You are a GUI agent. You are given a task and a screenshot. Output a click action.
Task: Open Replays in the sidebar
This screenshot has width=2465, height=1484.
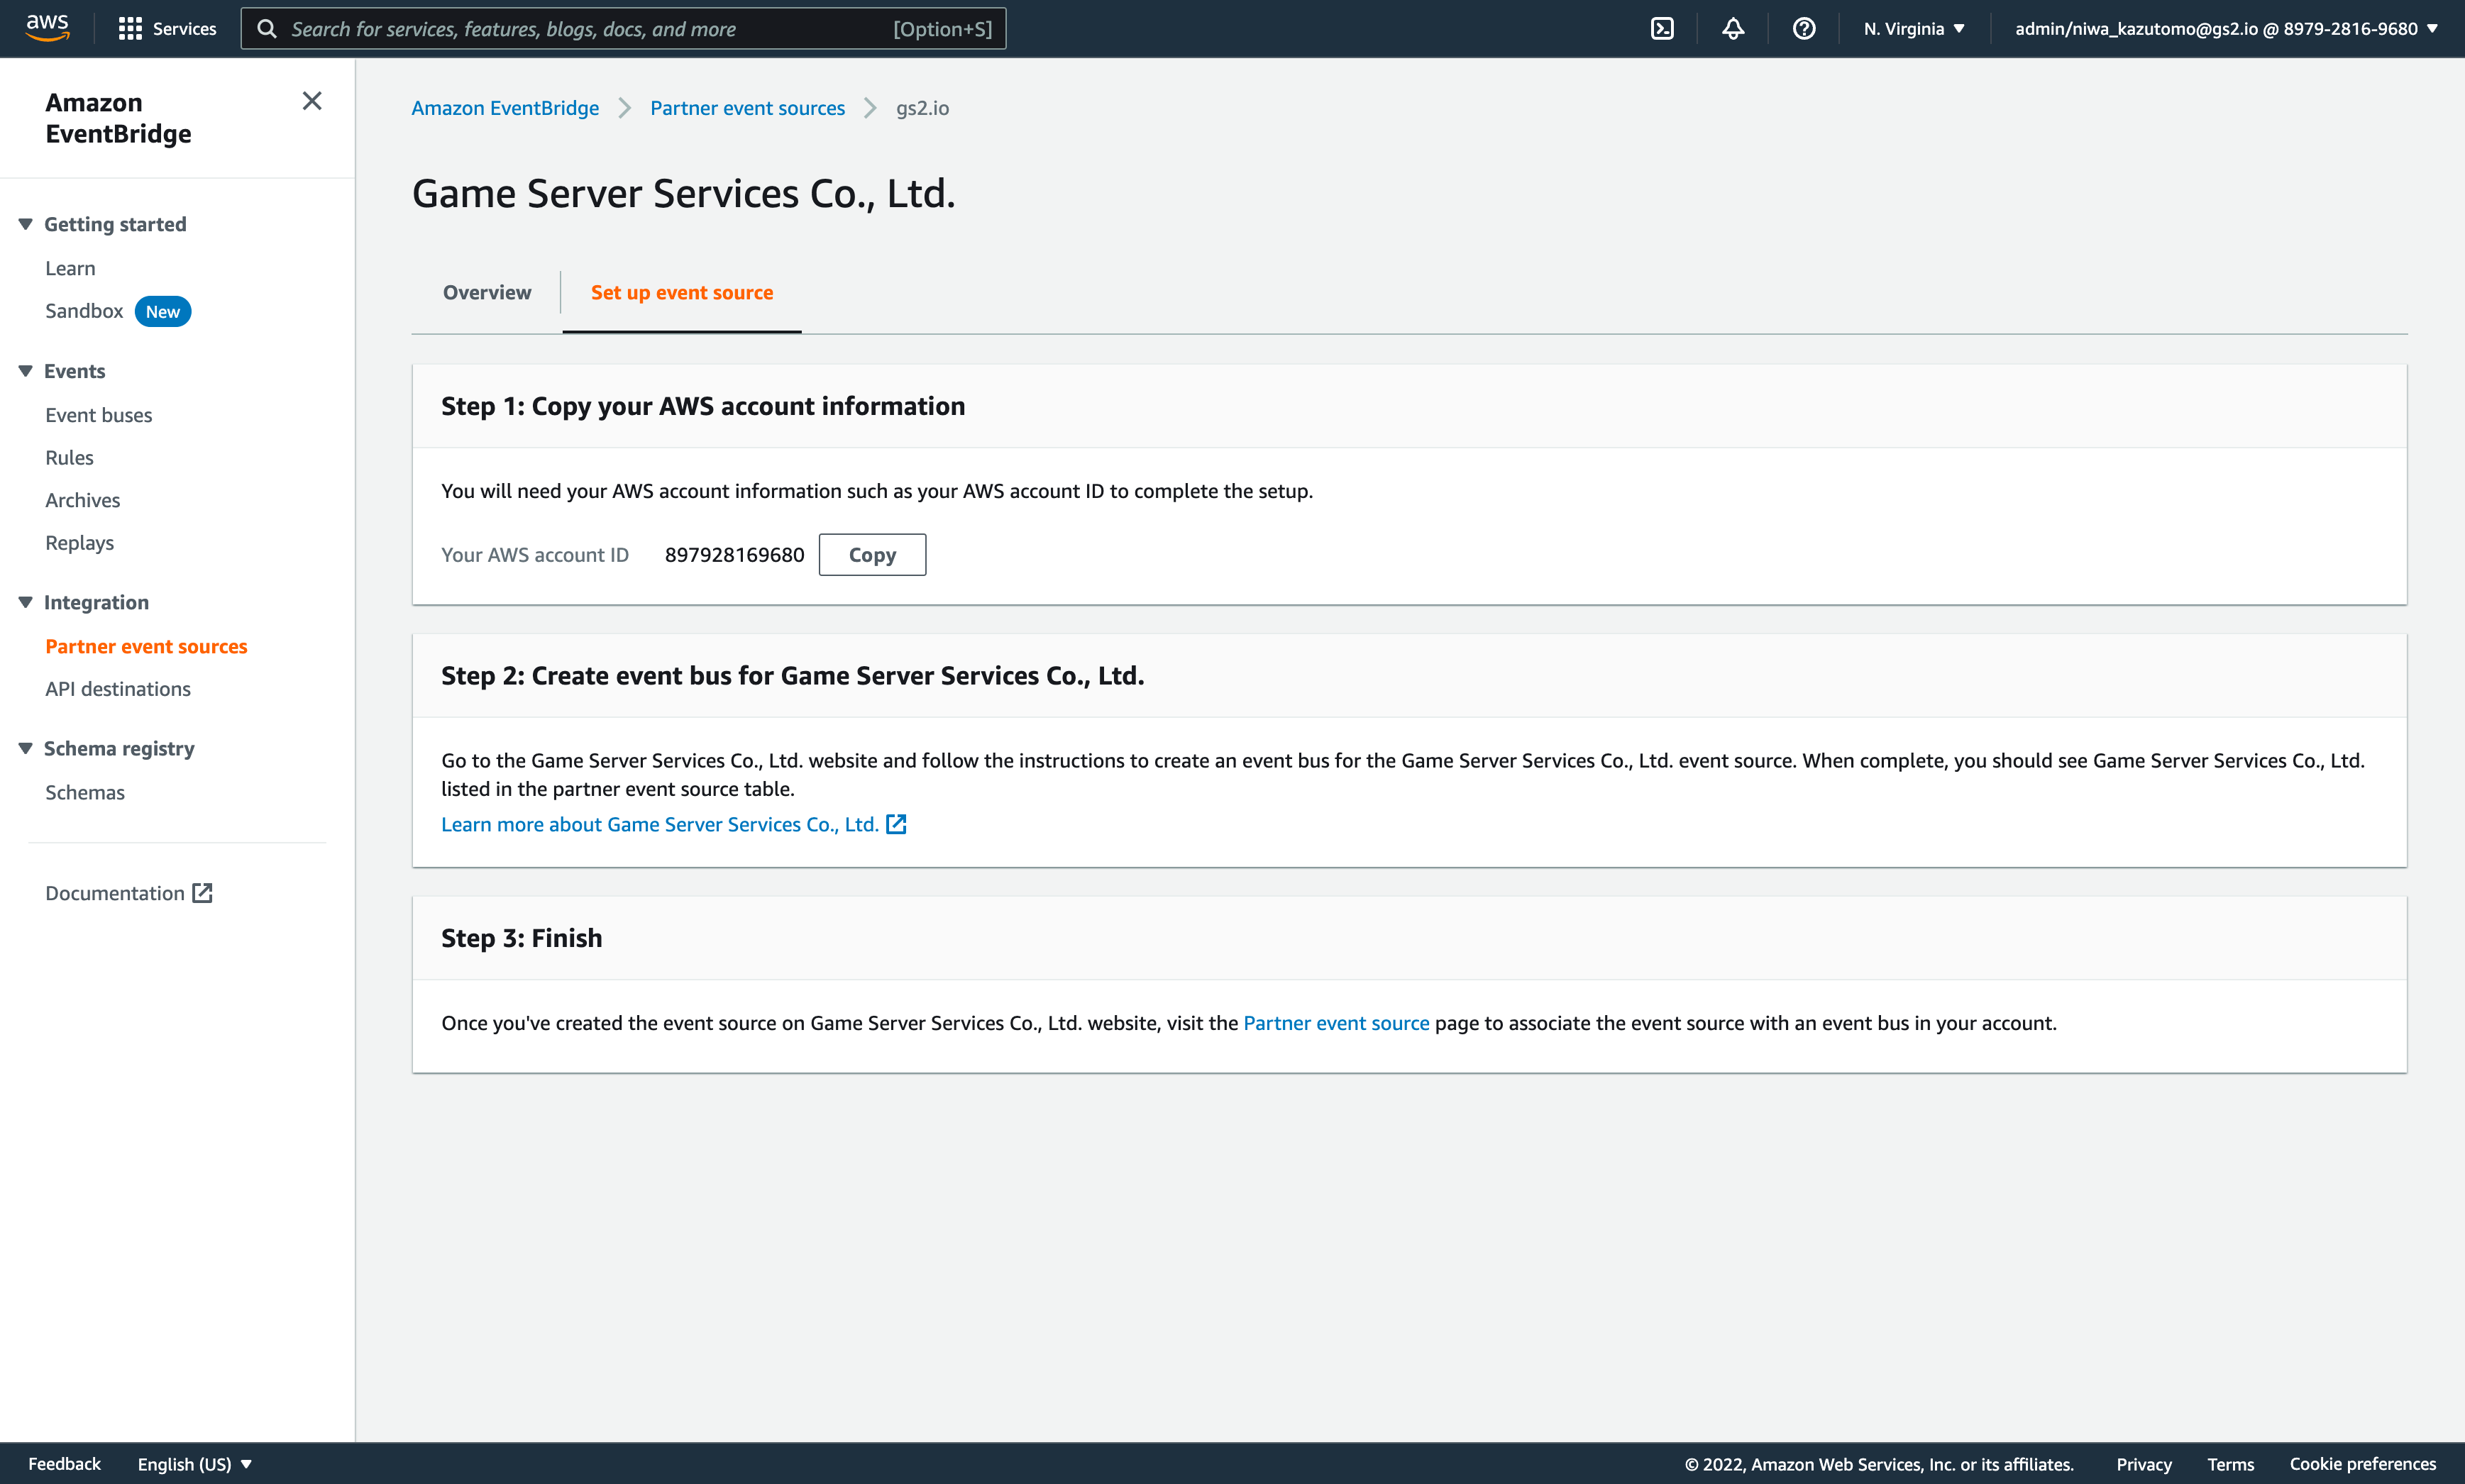(x=79, y=543)
